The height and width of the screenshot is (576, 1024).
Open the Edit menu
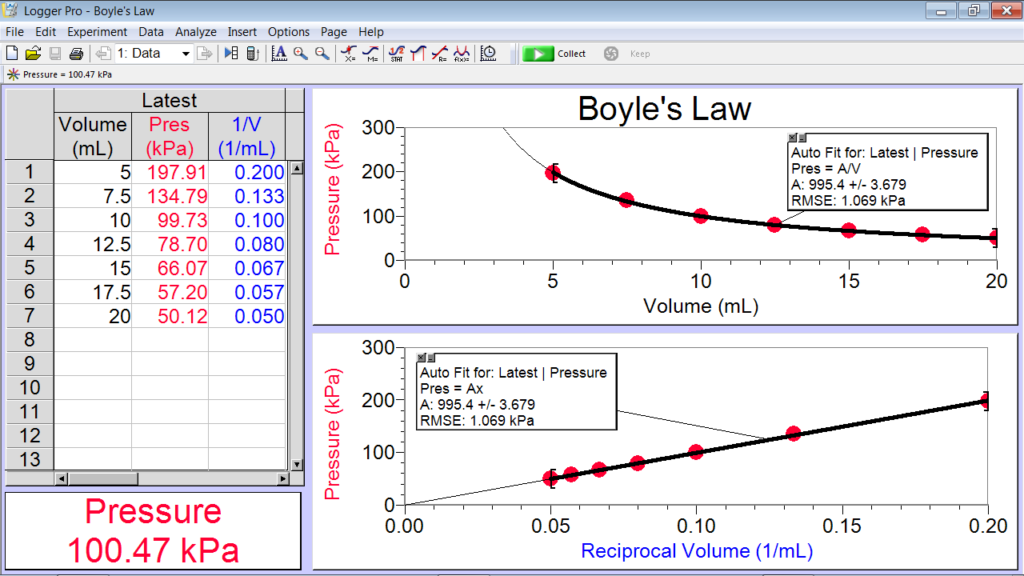pyautogui.click(x=45, y=32)
